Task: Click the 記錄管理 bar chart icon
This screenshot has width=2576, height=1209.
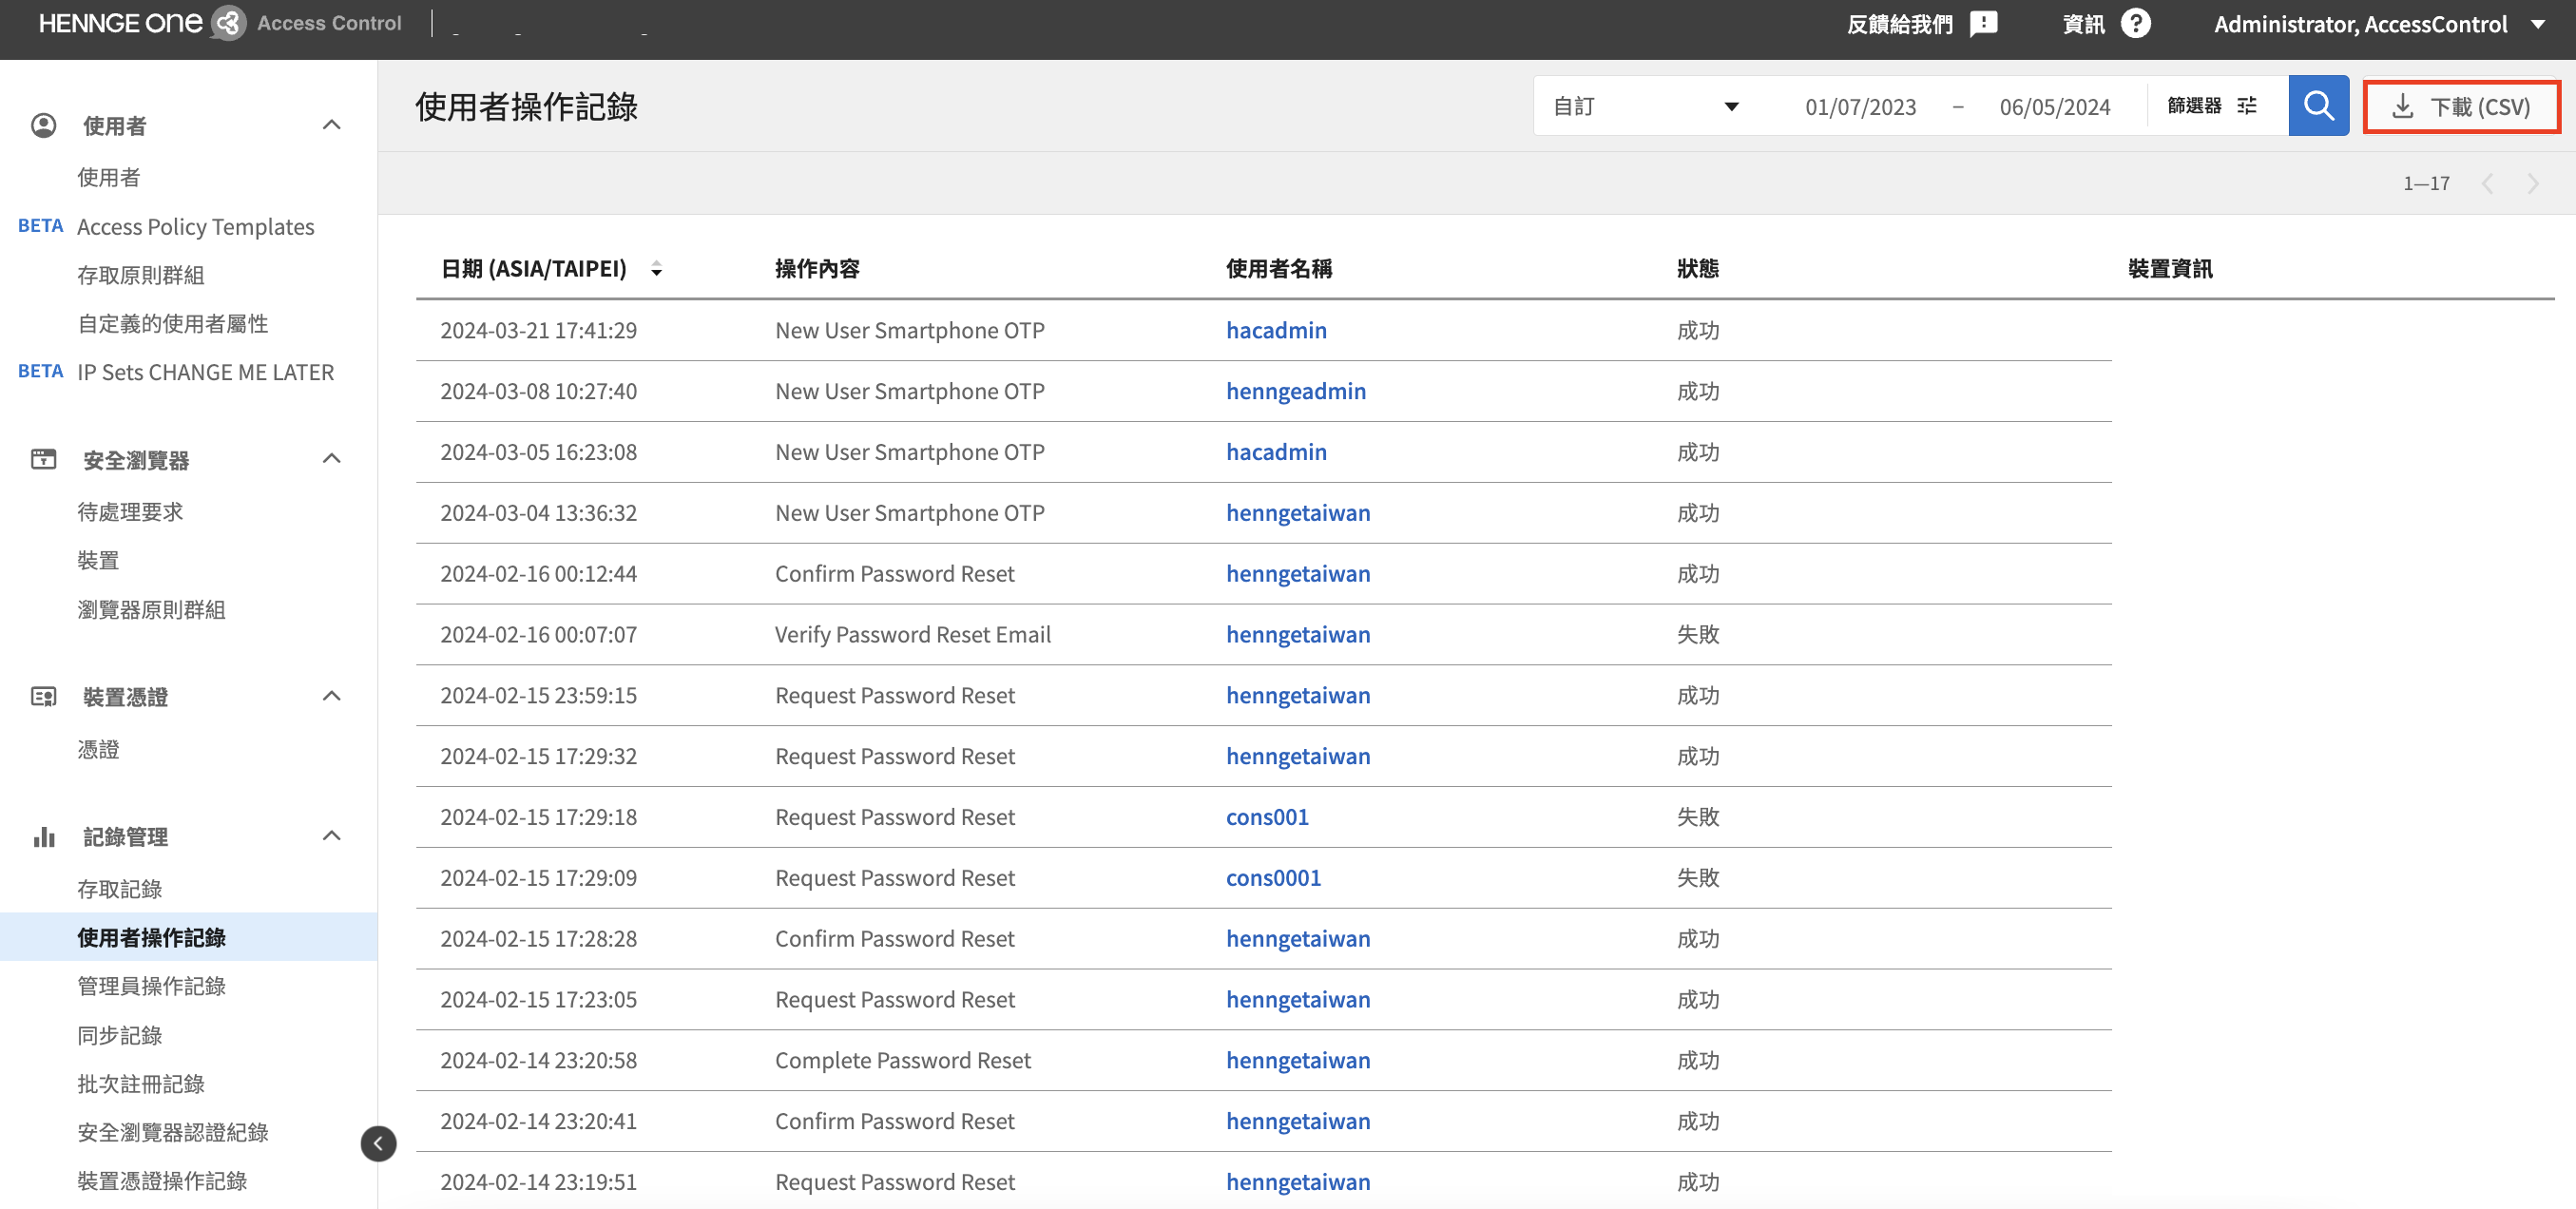Action: click(44, 836)
